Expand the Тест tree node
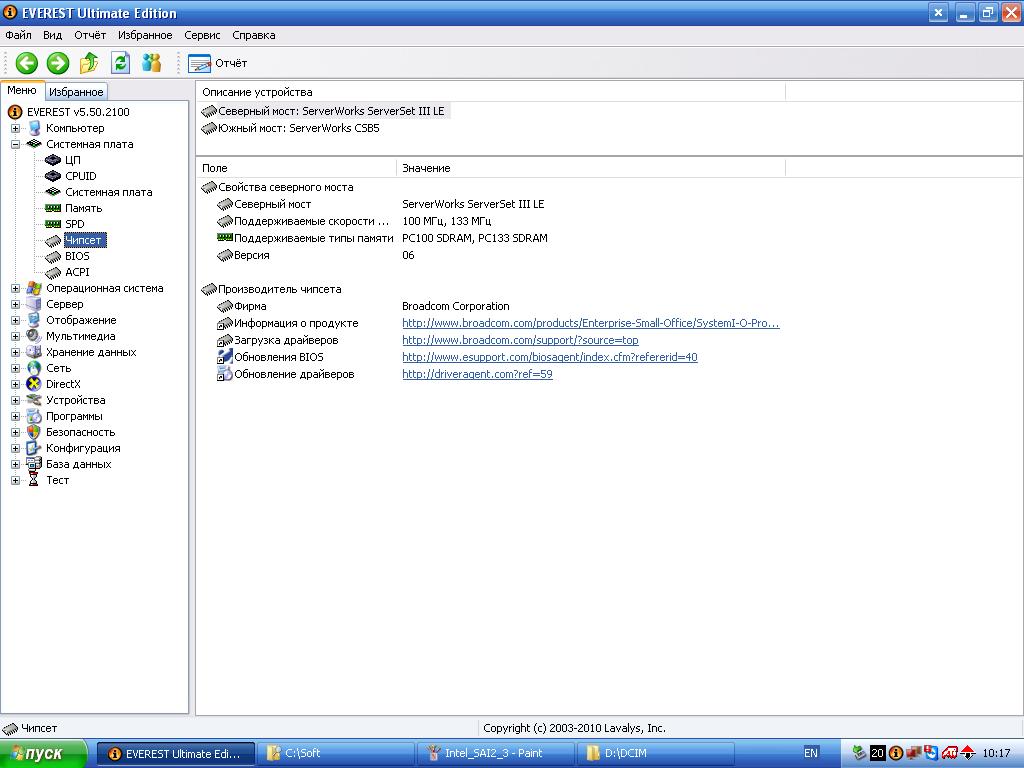Viewport: 1024px width, 768px height. (15, 481)
